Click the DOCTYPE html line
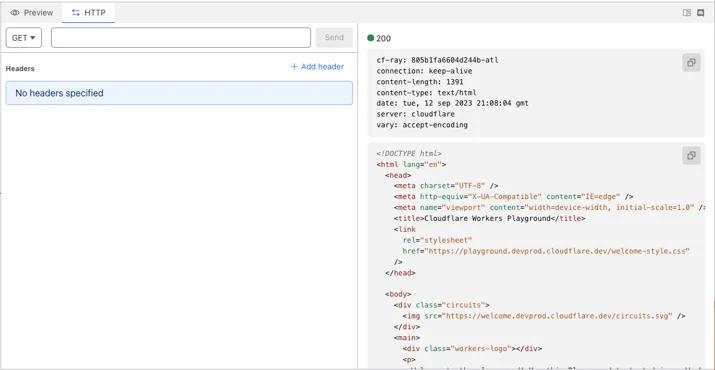Viewport: 715px width, 370px height. click(x=409, y=154)
